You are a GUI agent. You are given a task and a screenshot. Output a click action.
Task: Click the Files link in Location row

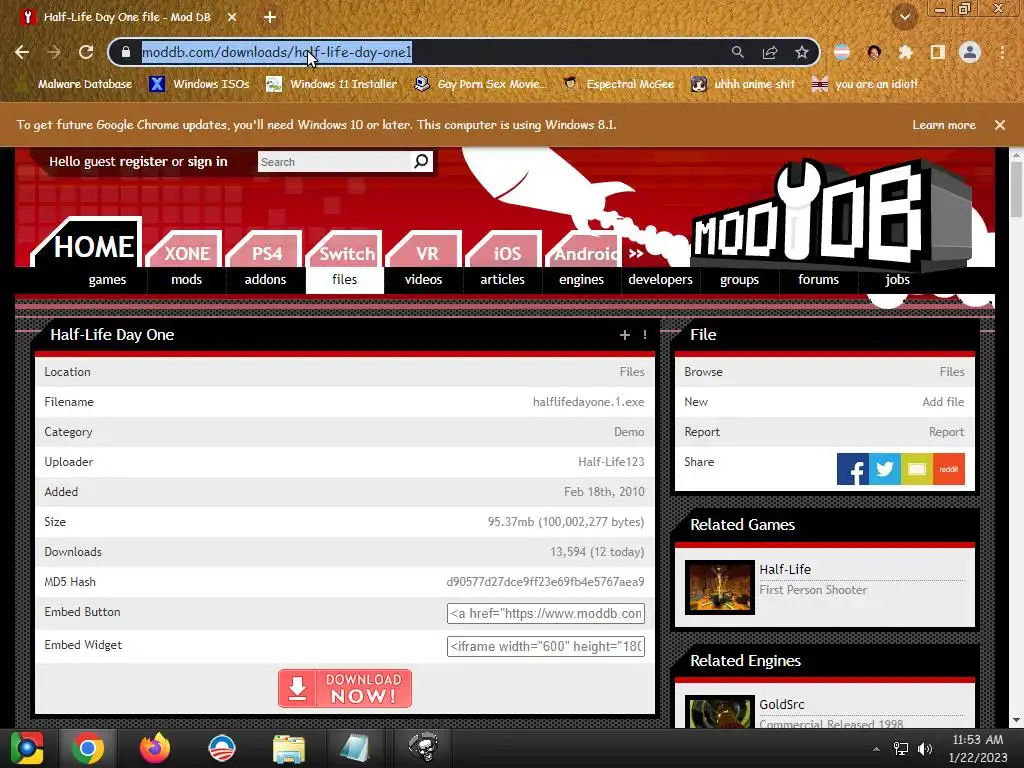coord(632,372)
